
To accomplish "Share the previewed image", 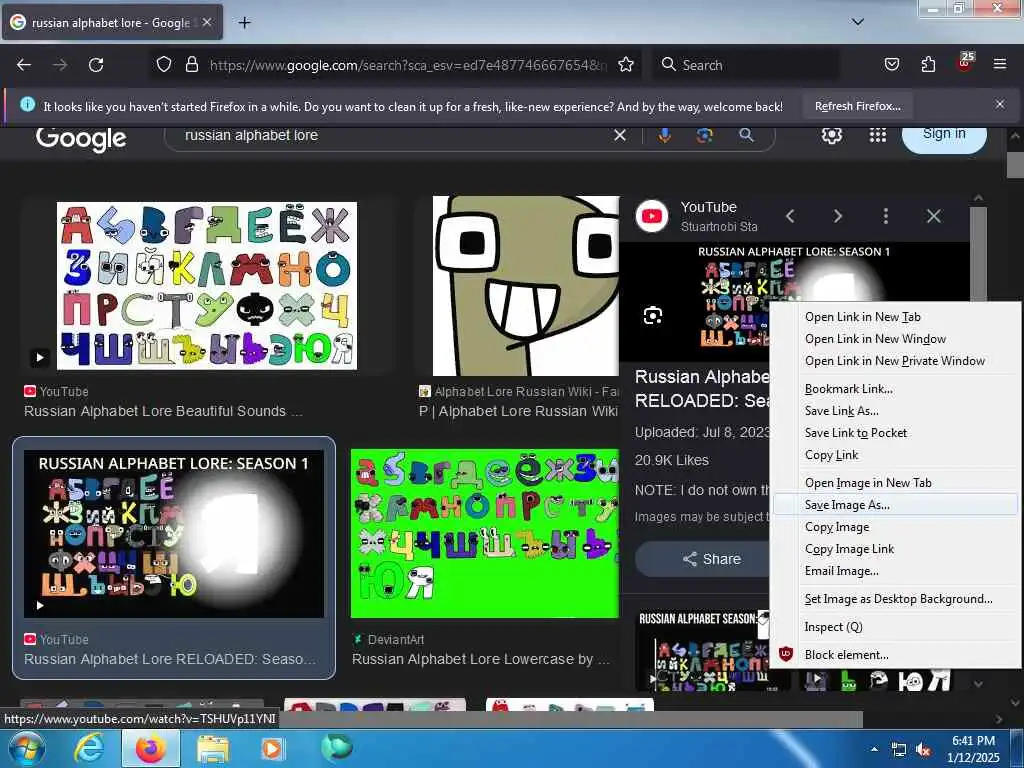I will pyautogui.click(x=704, y=559).
